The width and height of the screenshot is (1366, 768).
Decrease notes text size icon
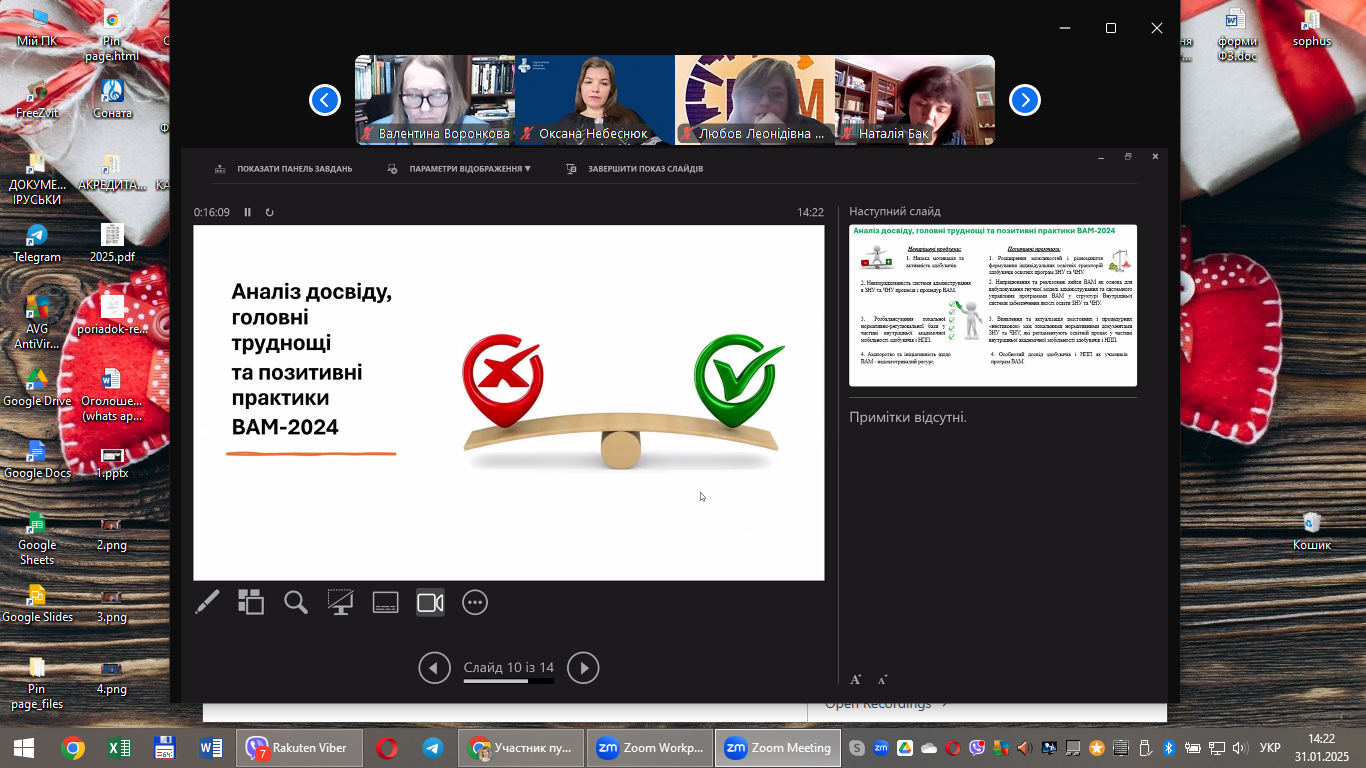tap(882, 680)
